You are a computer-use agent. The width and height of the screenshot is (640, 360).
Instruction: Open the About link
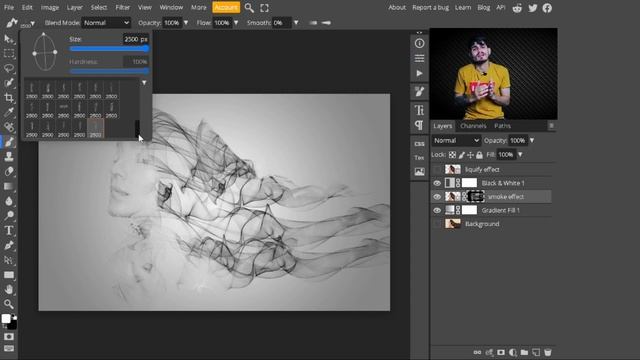pyautogui.click(x=397, y=7)
